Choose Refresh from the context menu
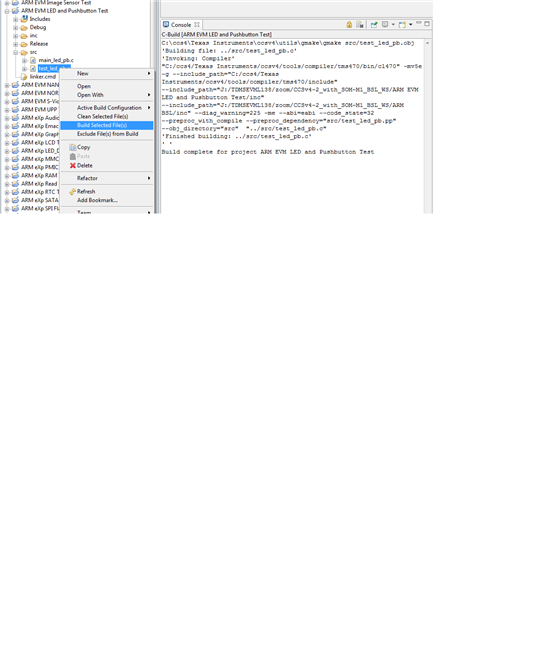The width and height of the screenshot is (550, 660). (107, 192)
